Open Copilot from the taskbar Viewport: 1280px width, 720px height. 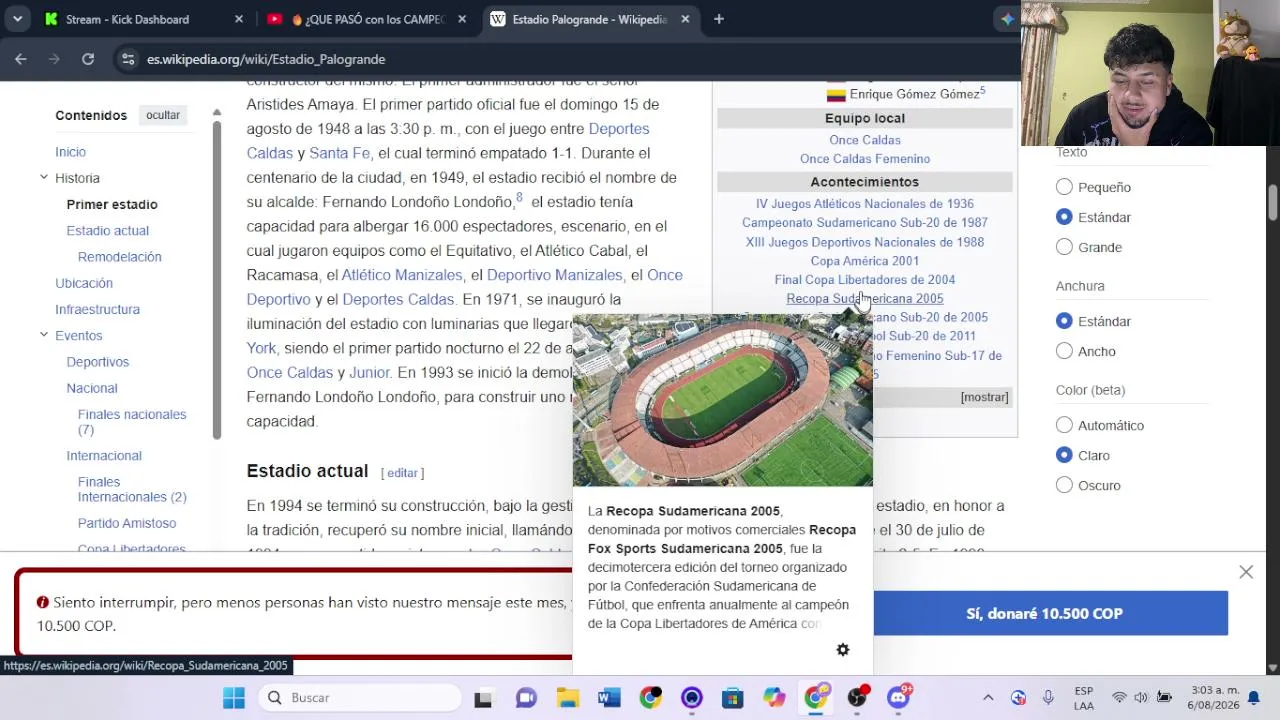774,698
